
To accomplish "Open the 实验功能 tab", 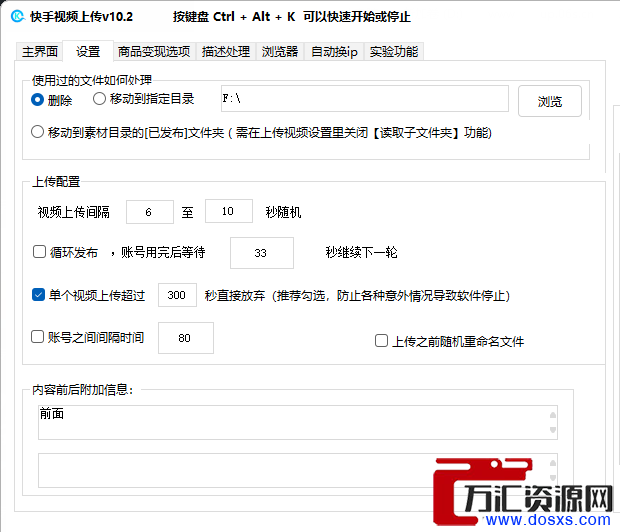I will tap(394, 51).
